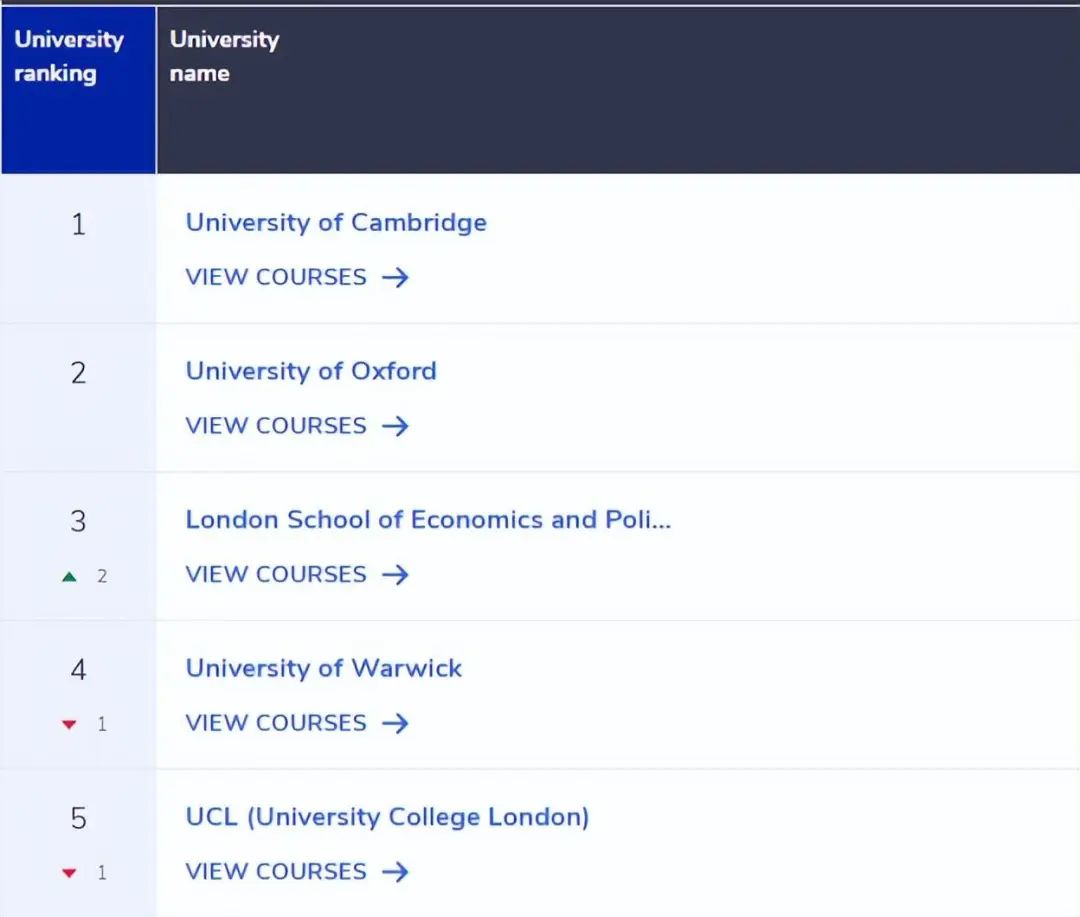Open VIEW COURSES for London School of Economics
Image resolution: width=1080 pixels, height=917 pixels.
(x=276, y=574)
